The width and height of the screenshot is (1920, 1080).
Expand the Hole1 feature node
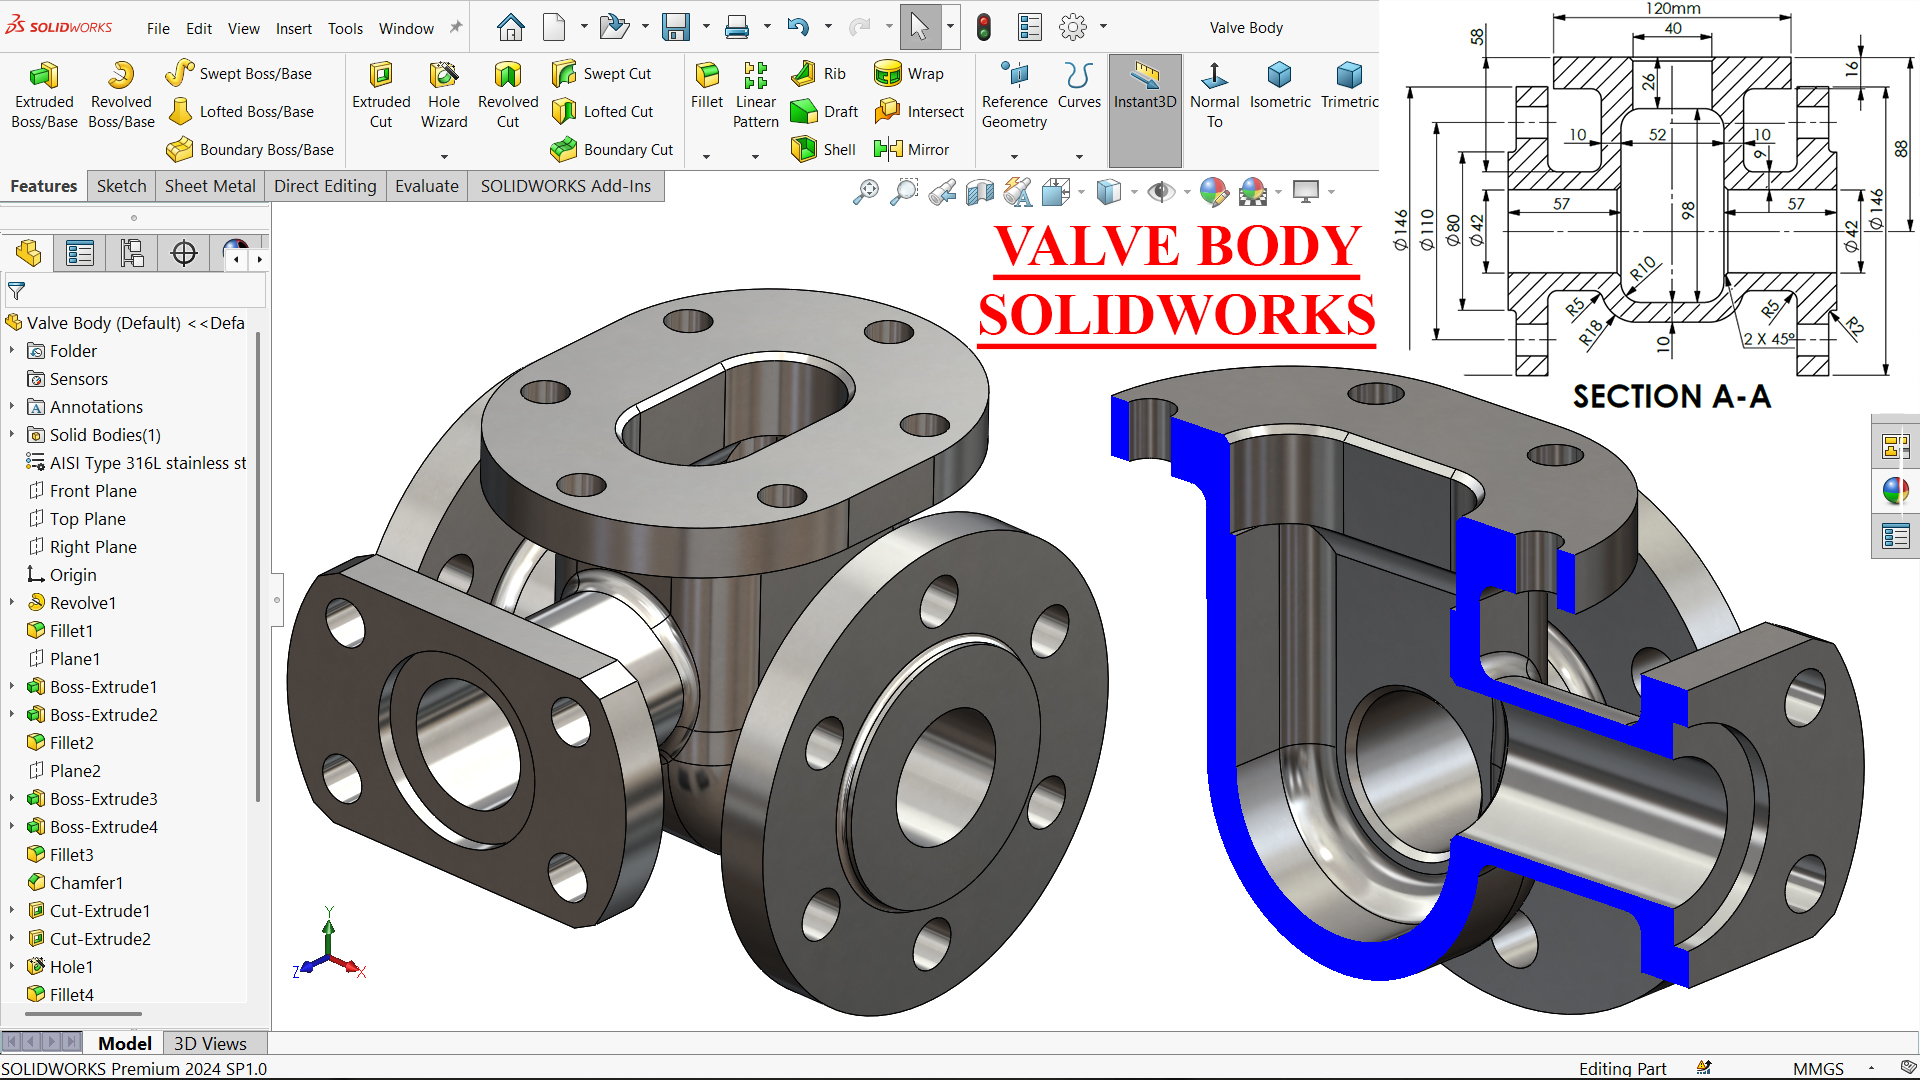(x=12, y=967)
